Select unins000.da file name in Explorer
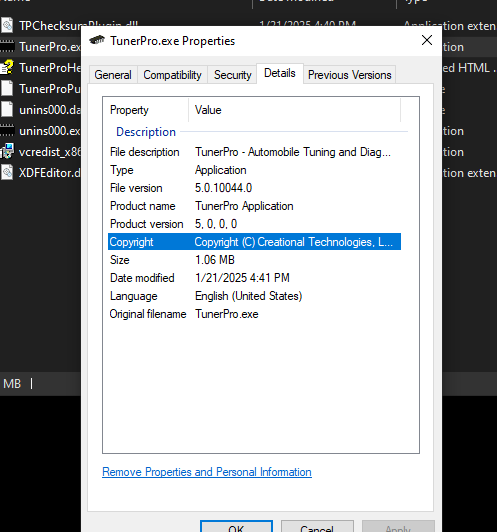 pos(50,110)
